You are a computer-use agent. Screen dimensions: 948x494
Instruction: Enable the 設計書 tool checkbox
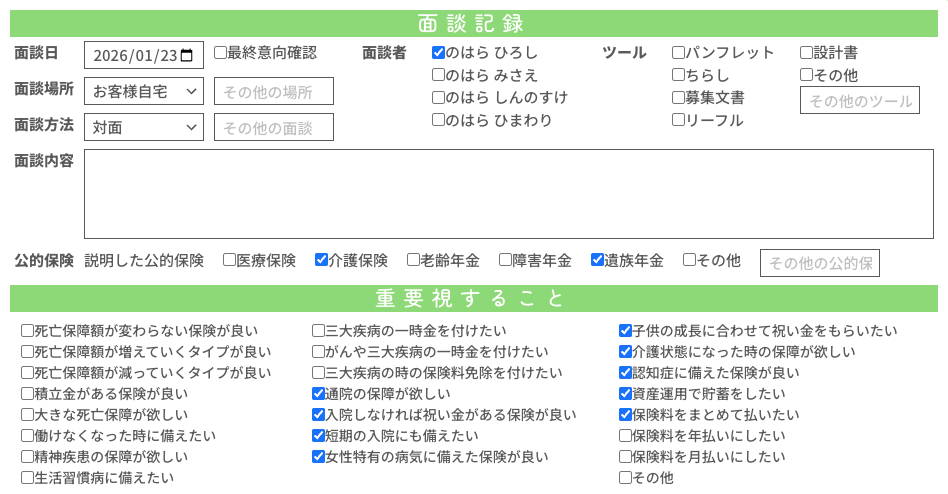click(806, 53)
